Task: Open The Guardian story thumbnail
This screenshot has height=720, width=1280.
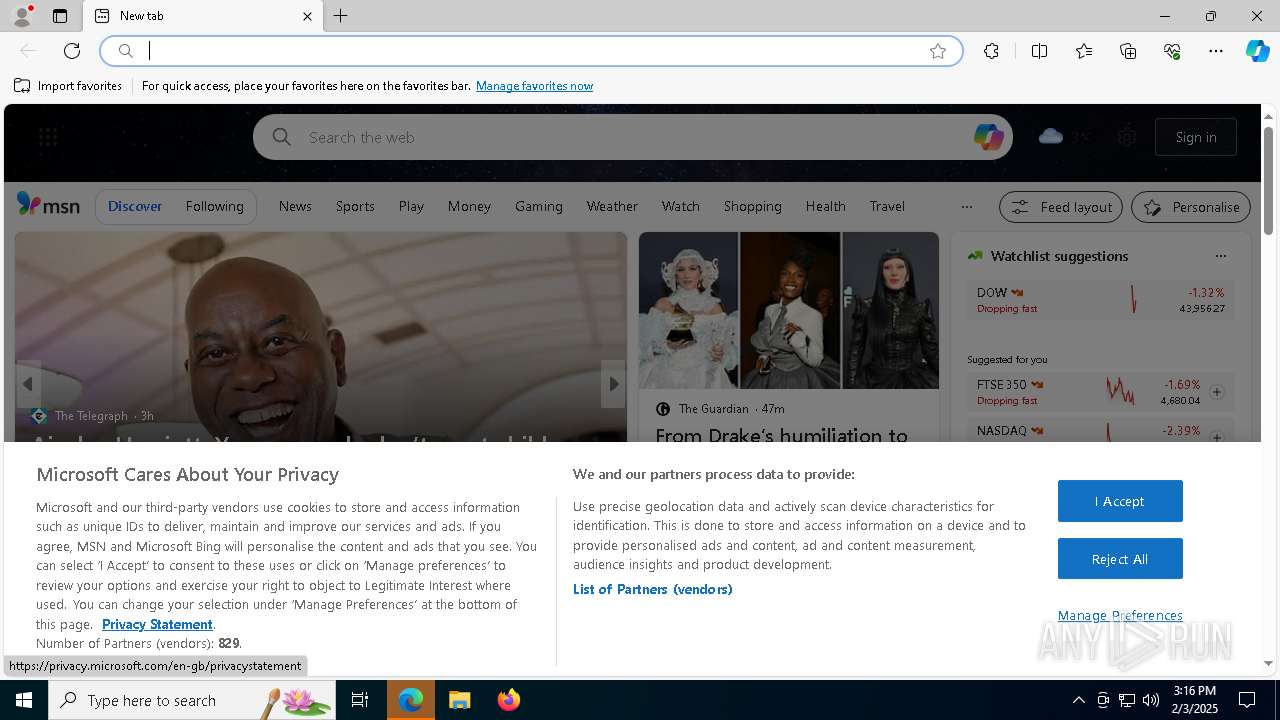Action: point(789,310)
